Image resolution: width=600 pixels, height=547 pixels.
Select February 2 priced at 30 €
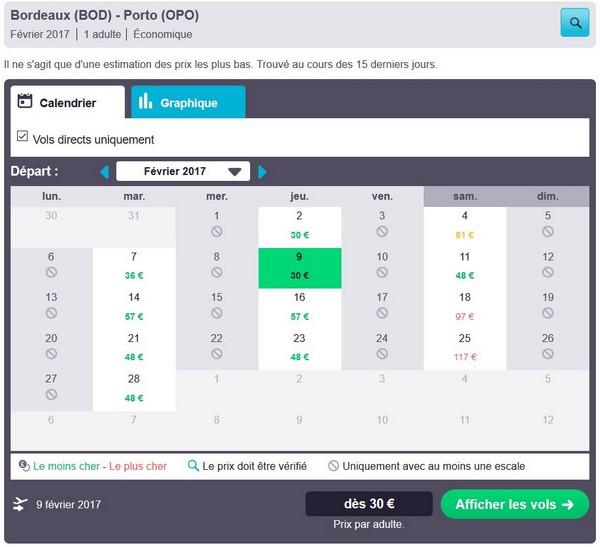coord(299,226)
